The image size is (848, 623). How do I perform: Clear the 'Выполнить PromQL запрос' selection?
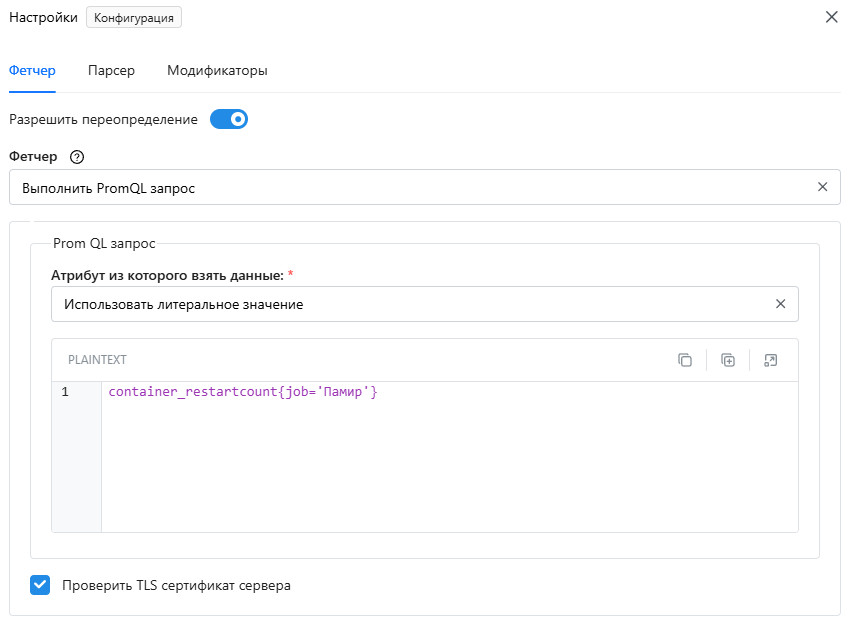coord(823,187)
